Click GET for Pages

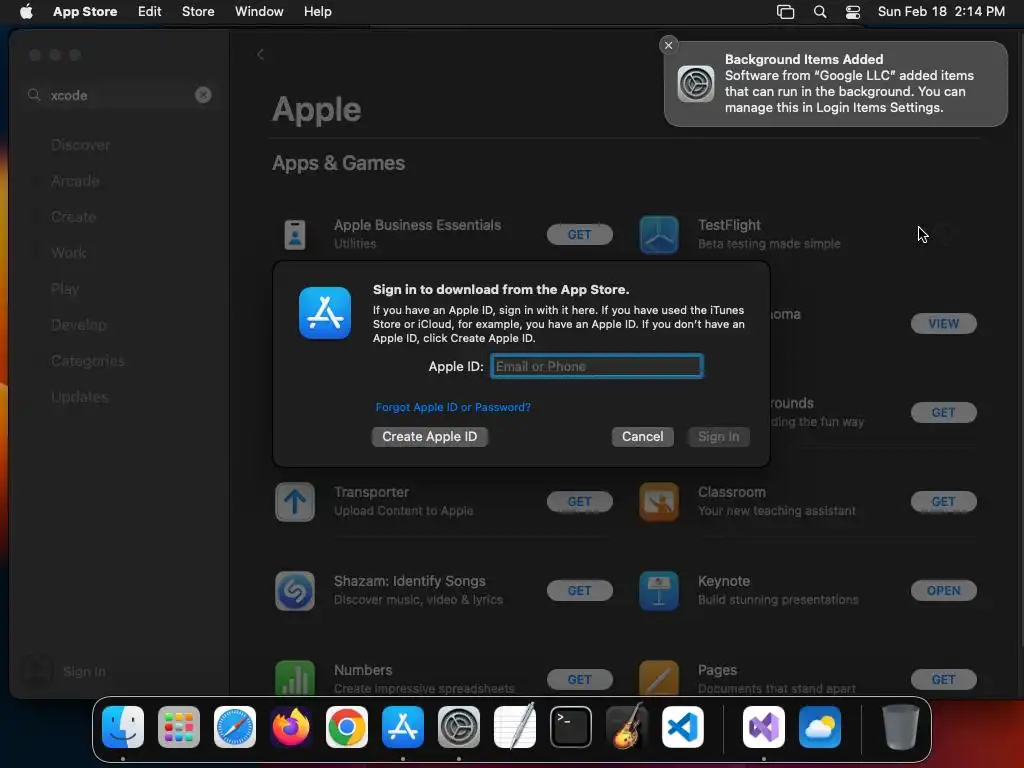tap(944, 679)
